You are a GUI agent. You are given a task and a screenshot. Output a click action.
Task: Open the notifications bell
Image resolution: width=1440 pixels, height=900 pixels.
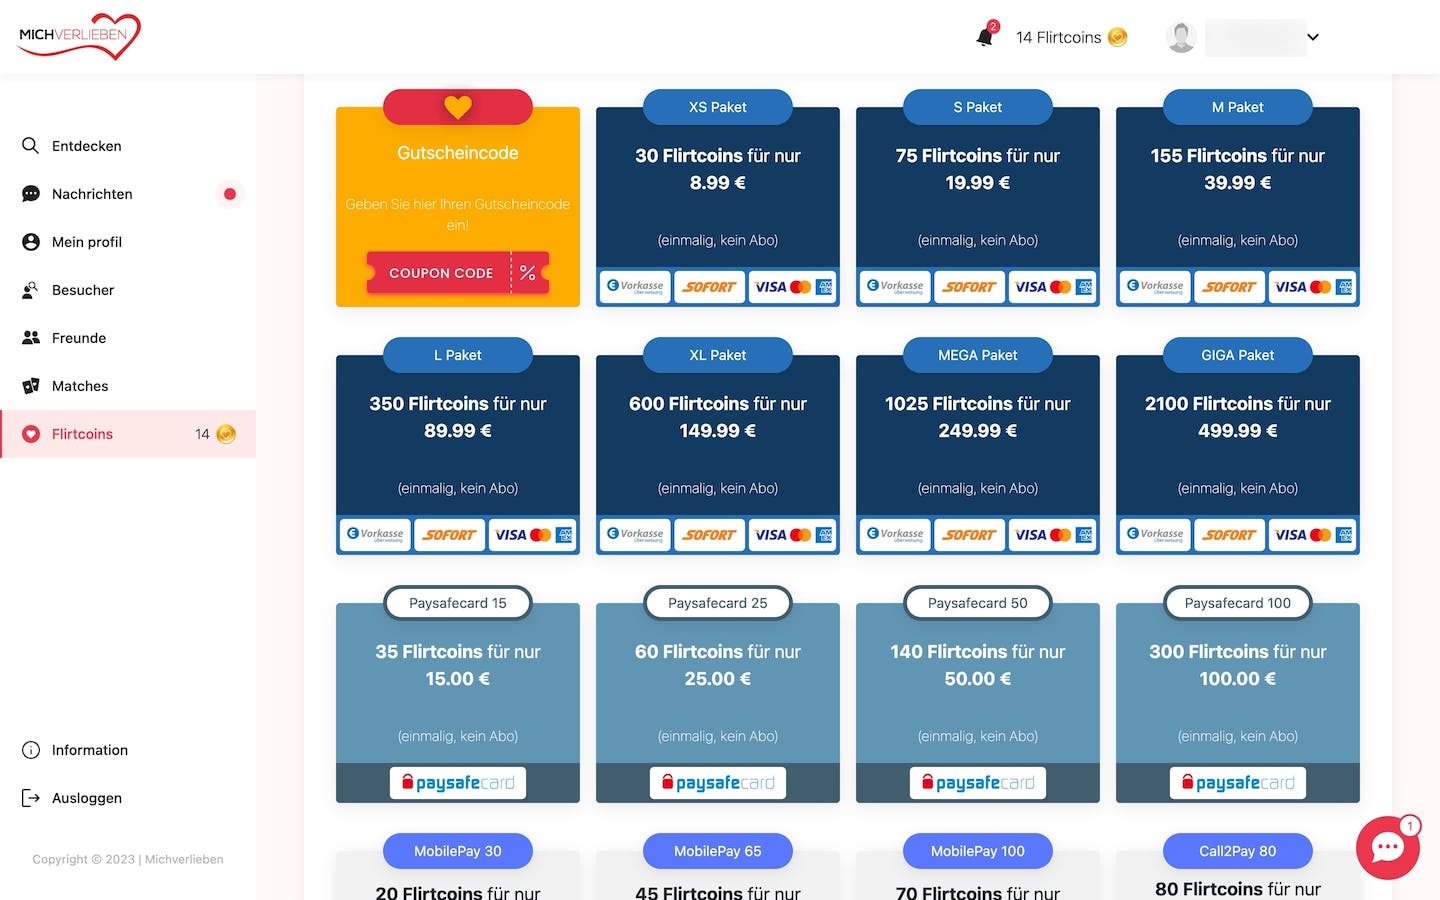pyautogui.click(x=985, y=36)
